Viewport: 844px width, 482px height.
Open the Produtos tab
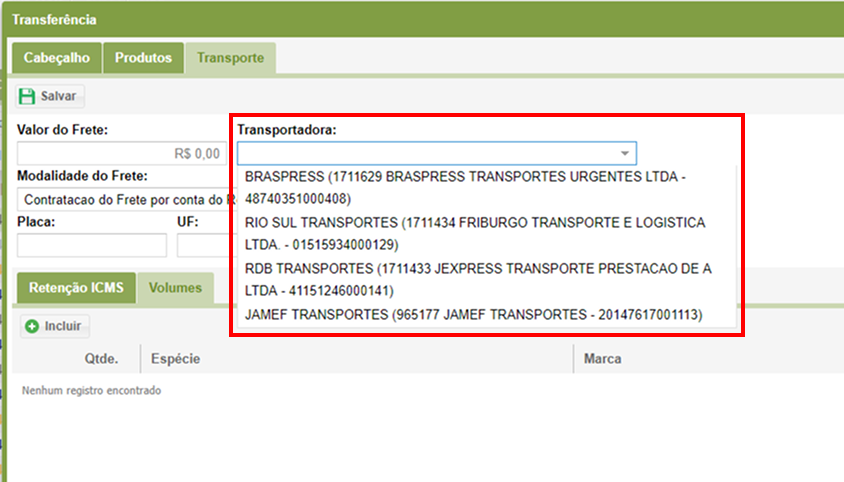click(143, 58)
